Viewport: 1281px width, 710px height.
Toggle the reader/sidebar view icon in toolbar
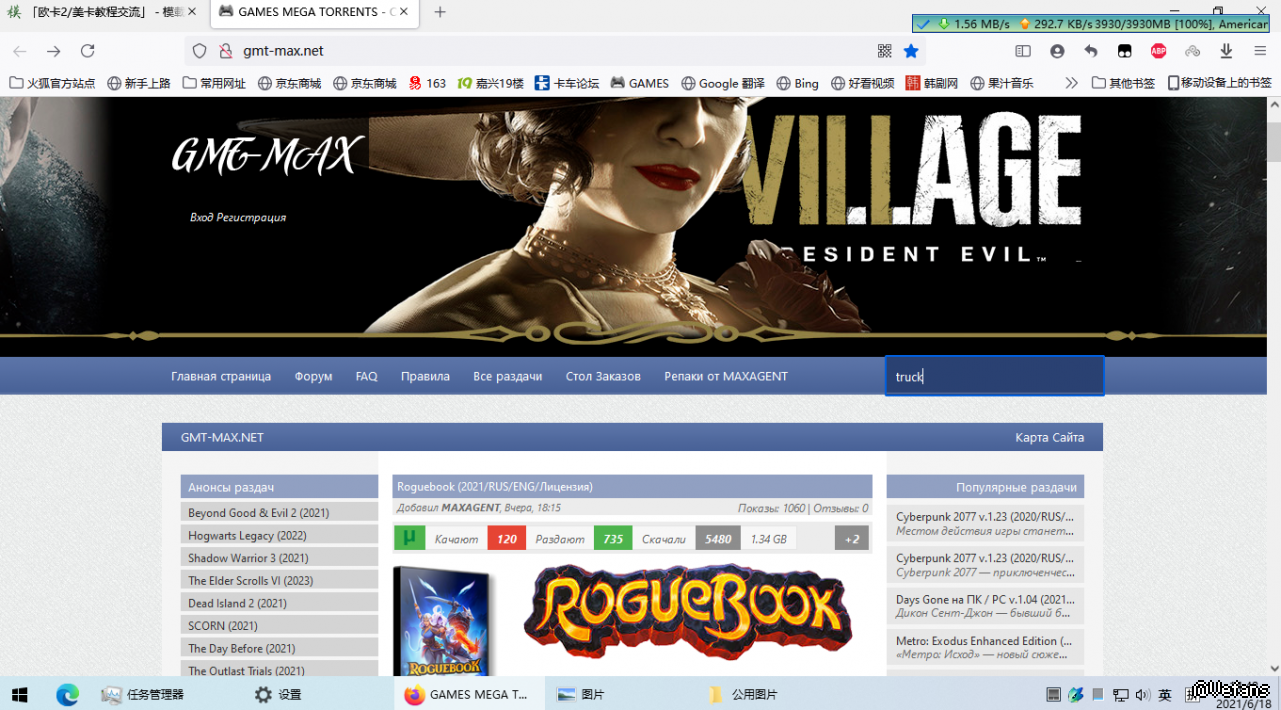click(x=1023, y=51)
